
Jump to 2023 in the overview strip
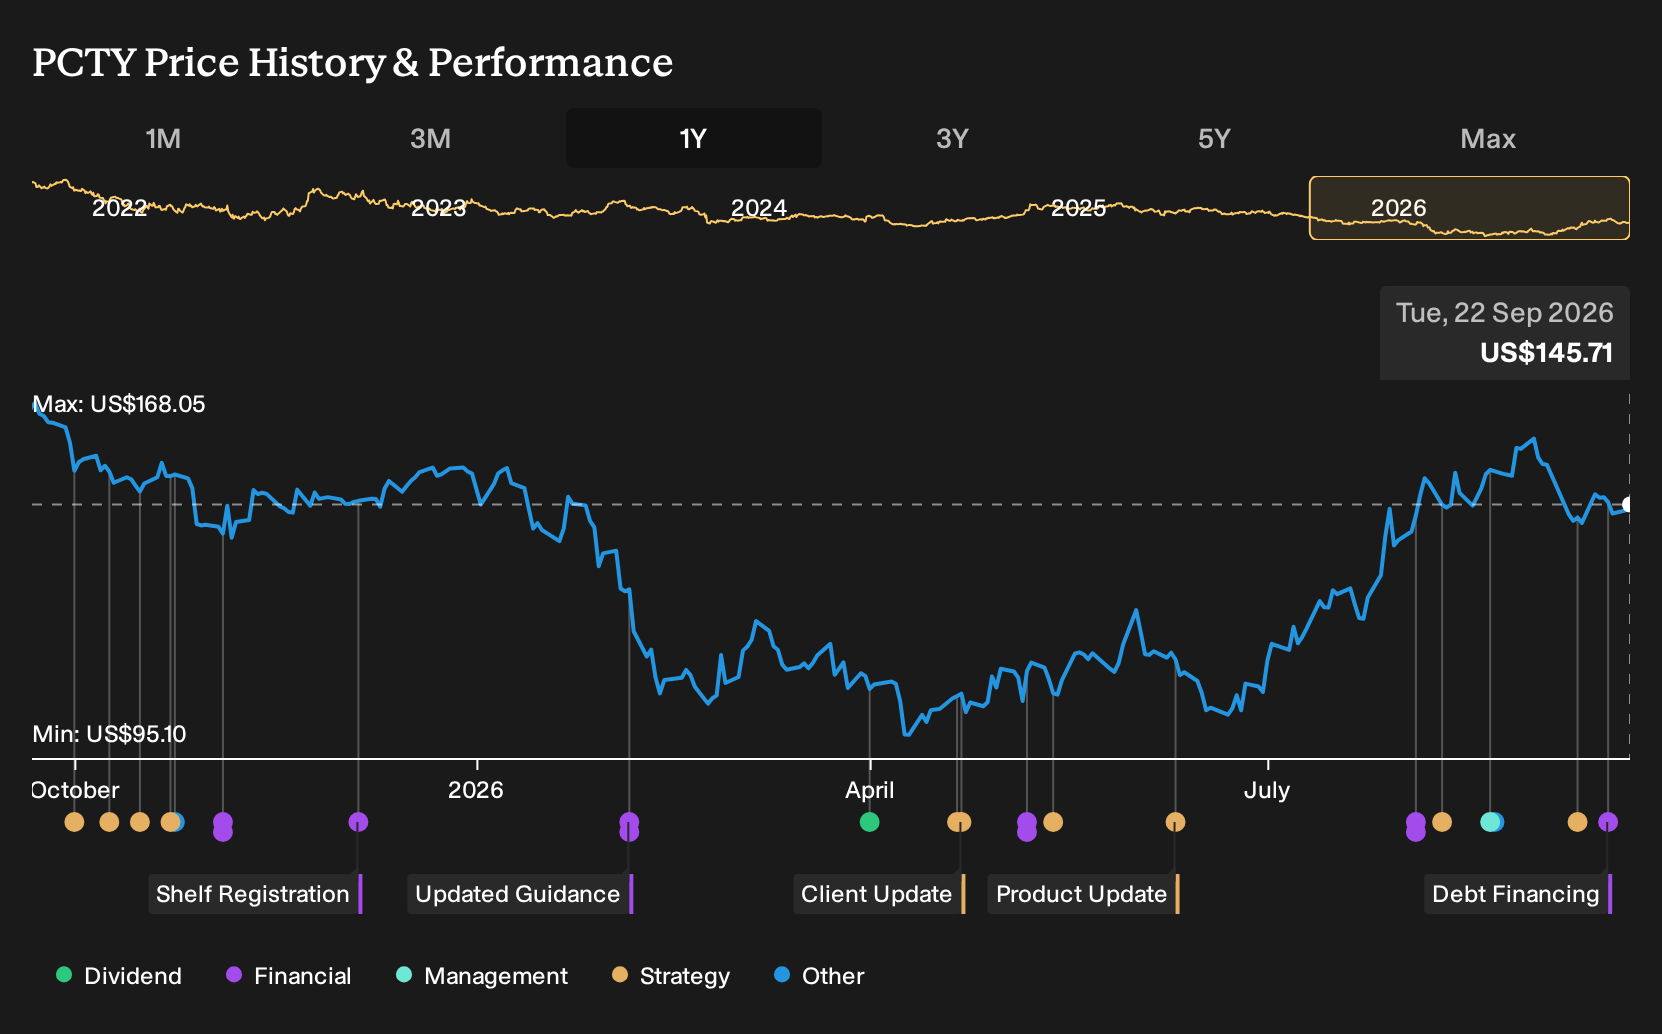439,208
